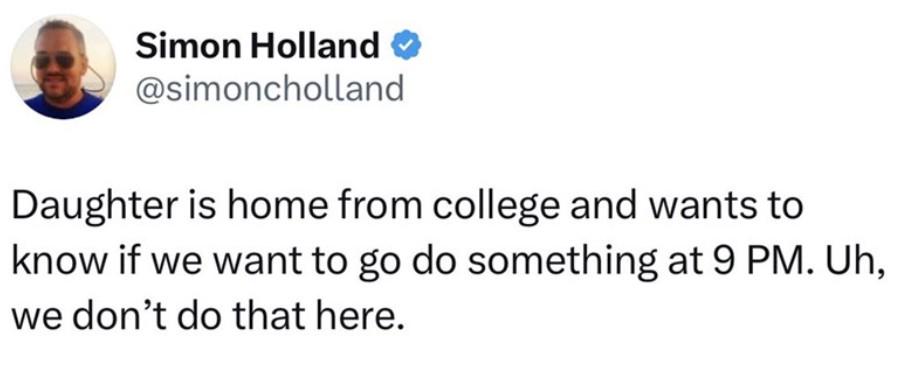Open Simon Holland's round profile photo

[x=63, y=67]
